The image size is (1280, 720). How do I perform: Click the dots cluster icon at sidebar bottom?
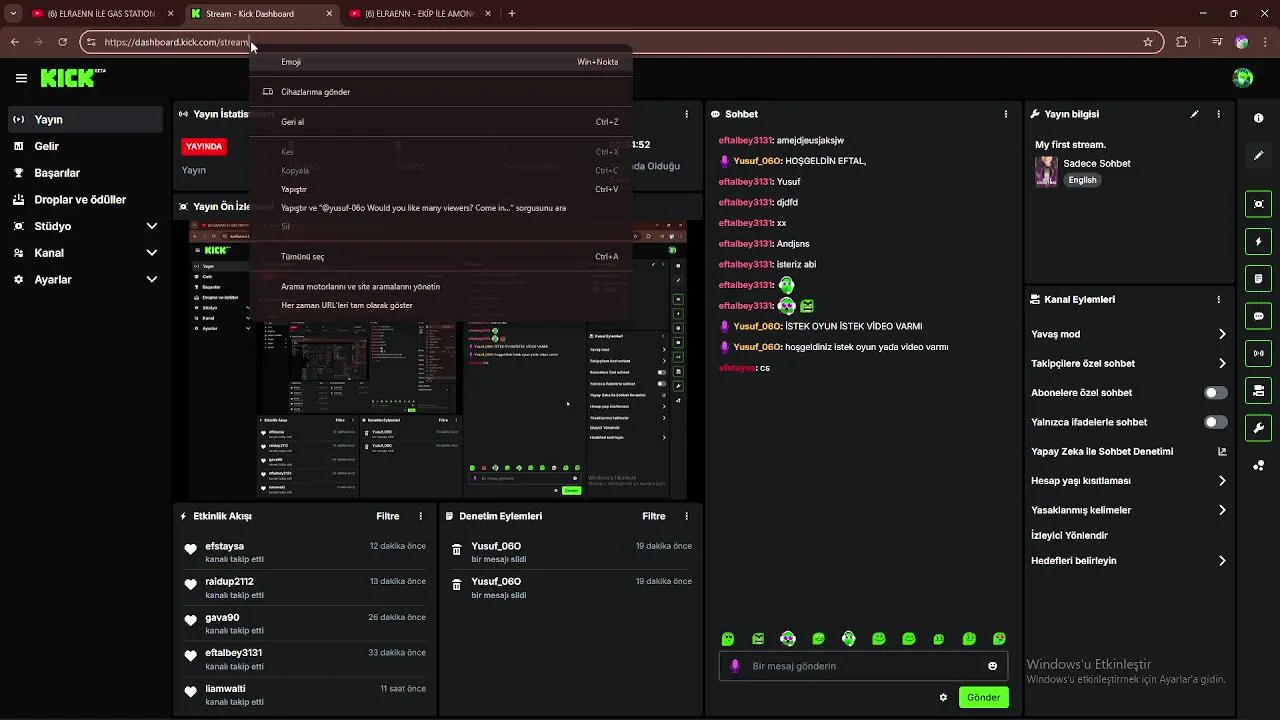click(1258, 466)
